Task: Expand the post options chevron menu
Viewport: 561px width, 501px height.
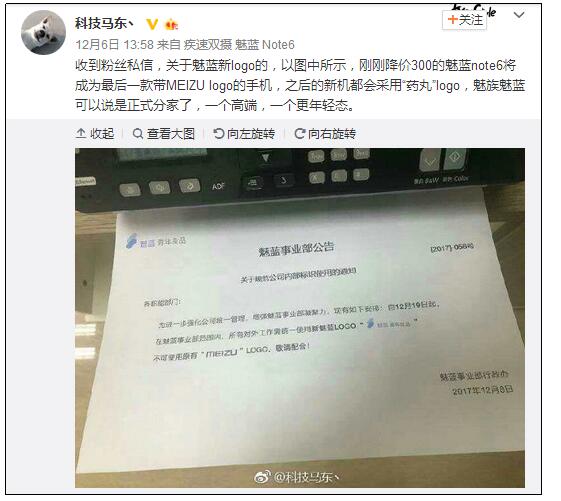Action: [519, 15]
